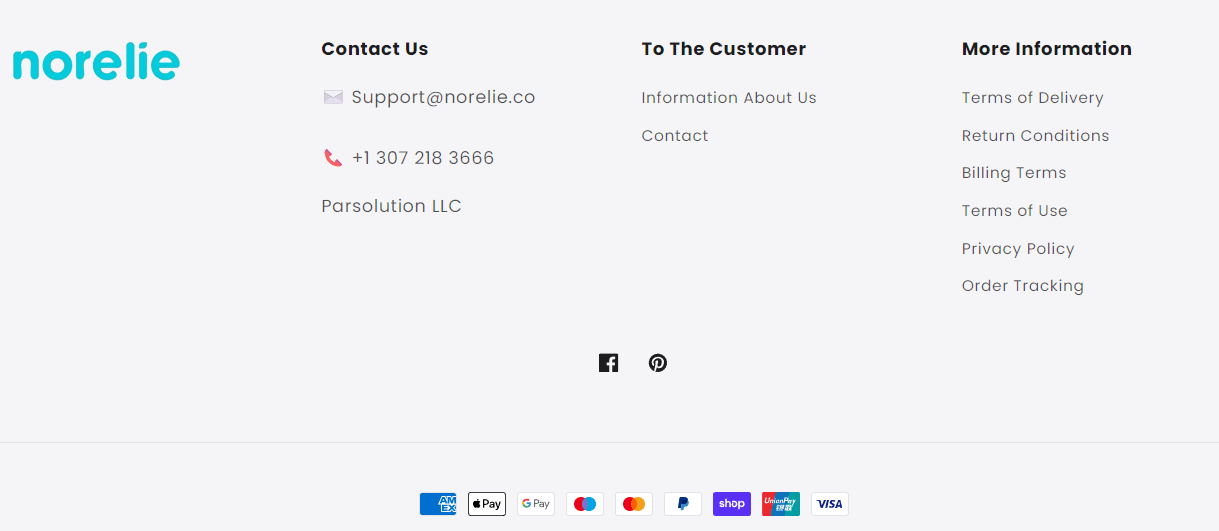
Task: Open the Pinterest social icon
Action: tap(657, 363)
